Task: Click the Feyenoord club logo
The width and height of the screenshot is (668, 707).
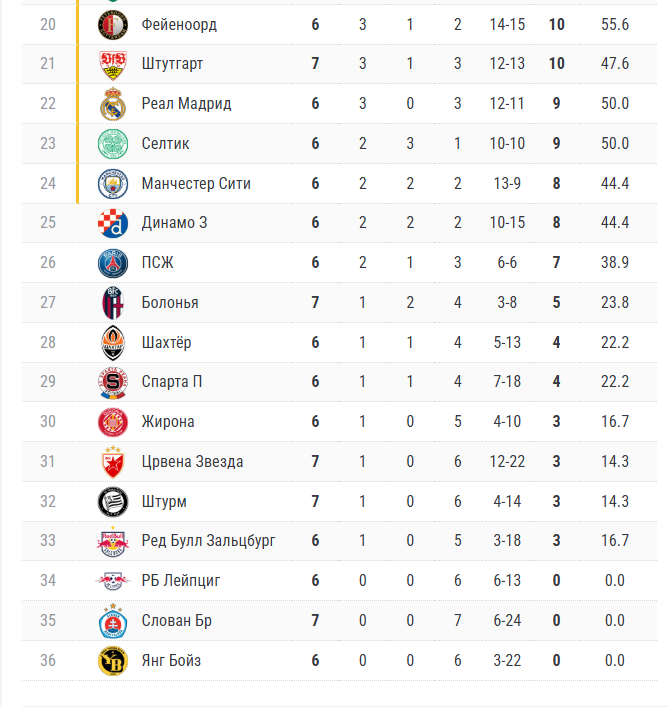Action: coord(113,24)
